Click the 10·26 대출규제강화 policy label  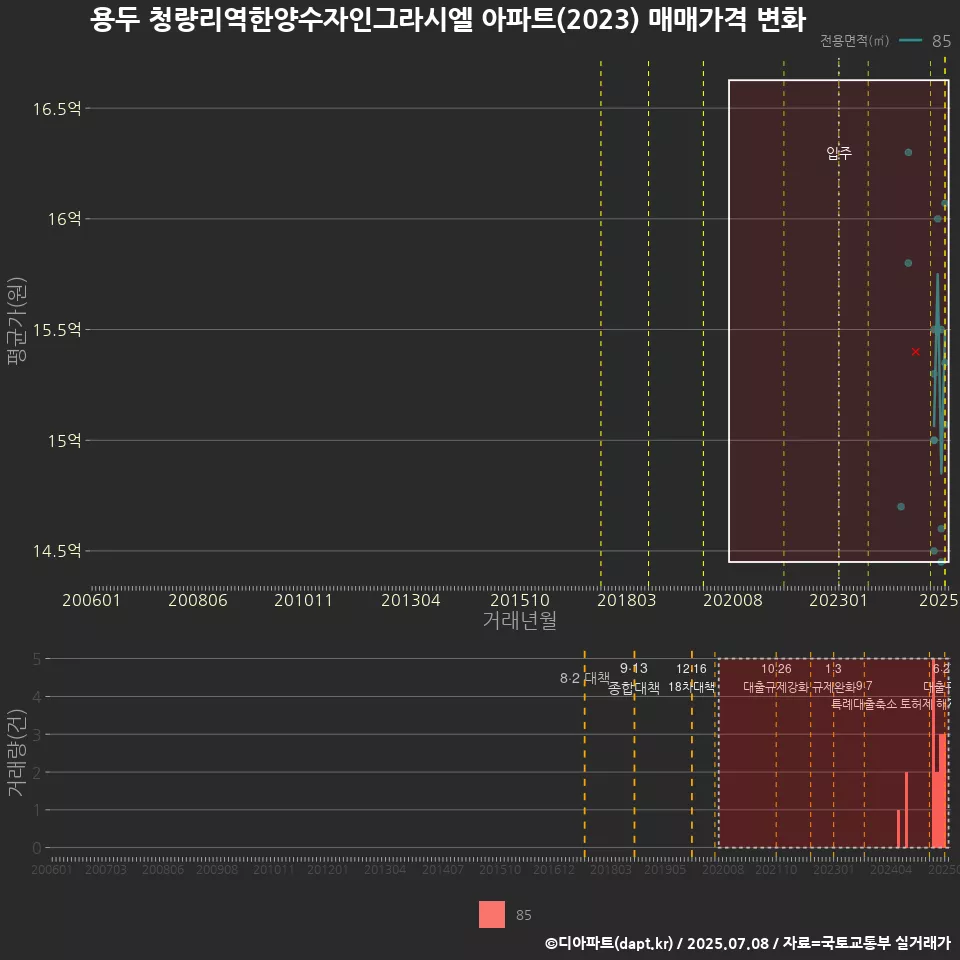click(x=776, y=678)
